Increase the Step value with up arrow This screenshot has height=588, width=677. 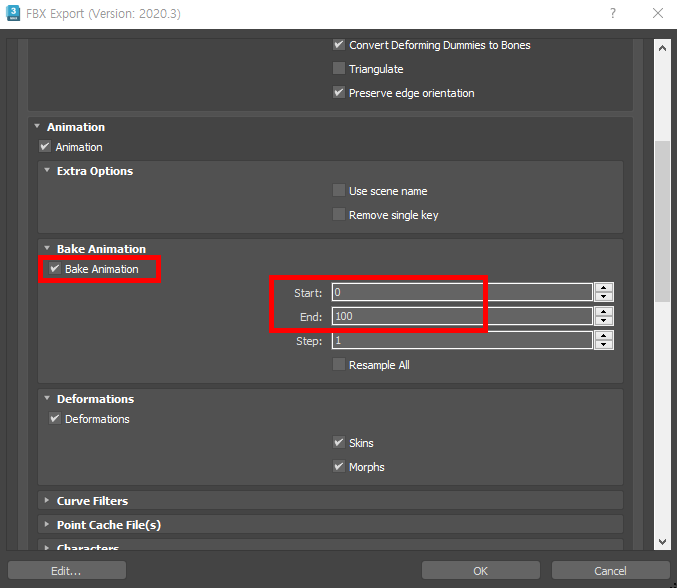tap(604, 336)
